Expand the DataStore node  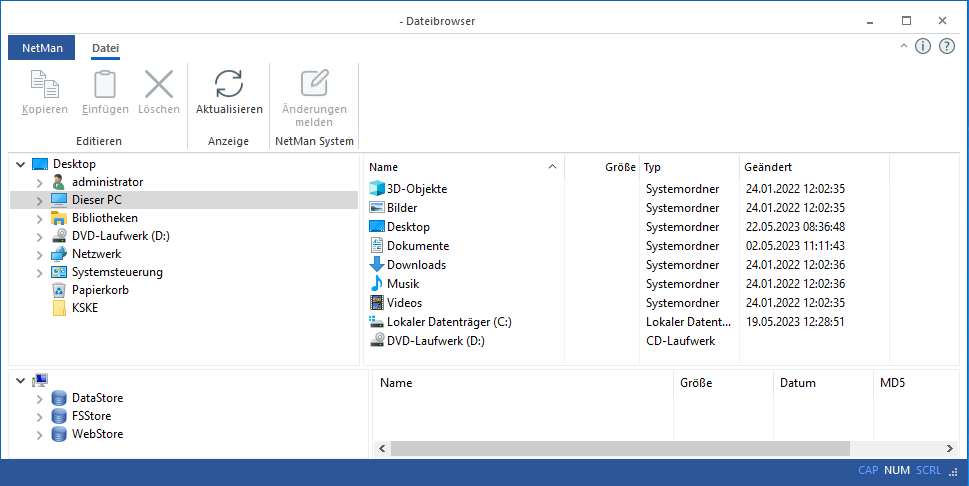tap(40, 399)
